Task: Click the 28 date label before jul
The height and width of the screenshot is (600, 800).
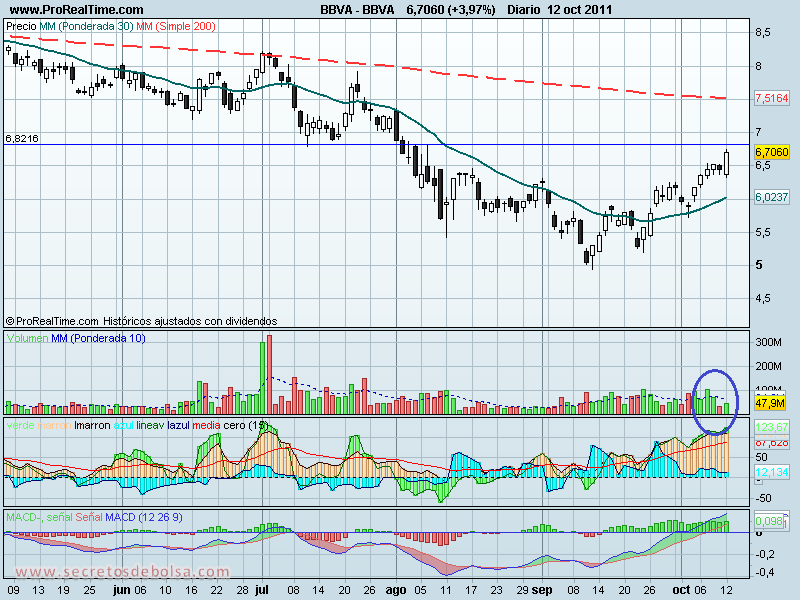Action: (x=243, y=590)
